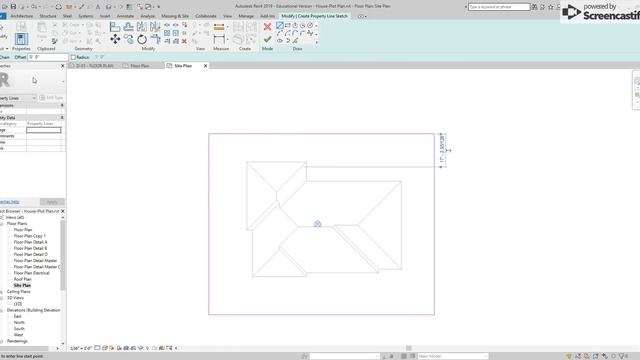Select the Spline draw tool
This screenshot has height=360, width=640.
coord(310,33)
